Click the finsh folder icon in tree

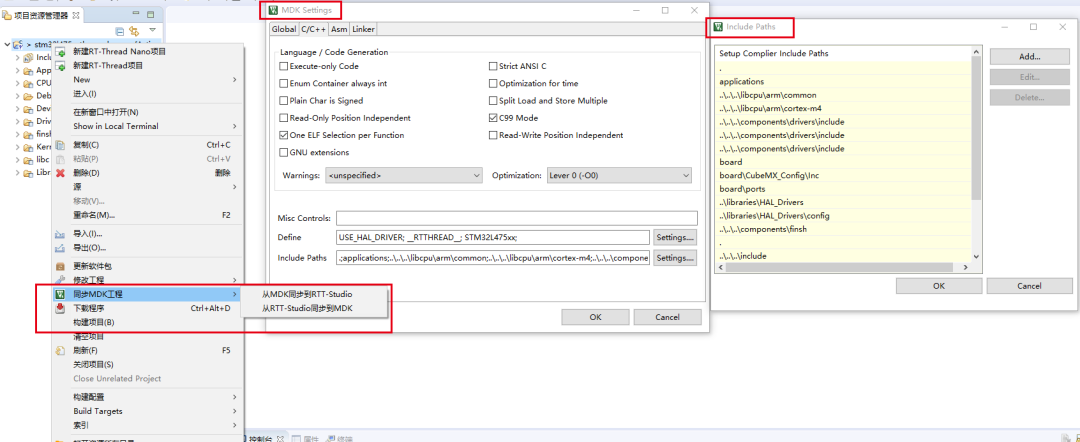(x=28, y=134)
